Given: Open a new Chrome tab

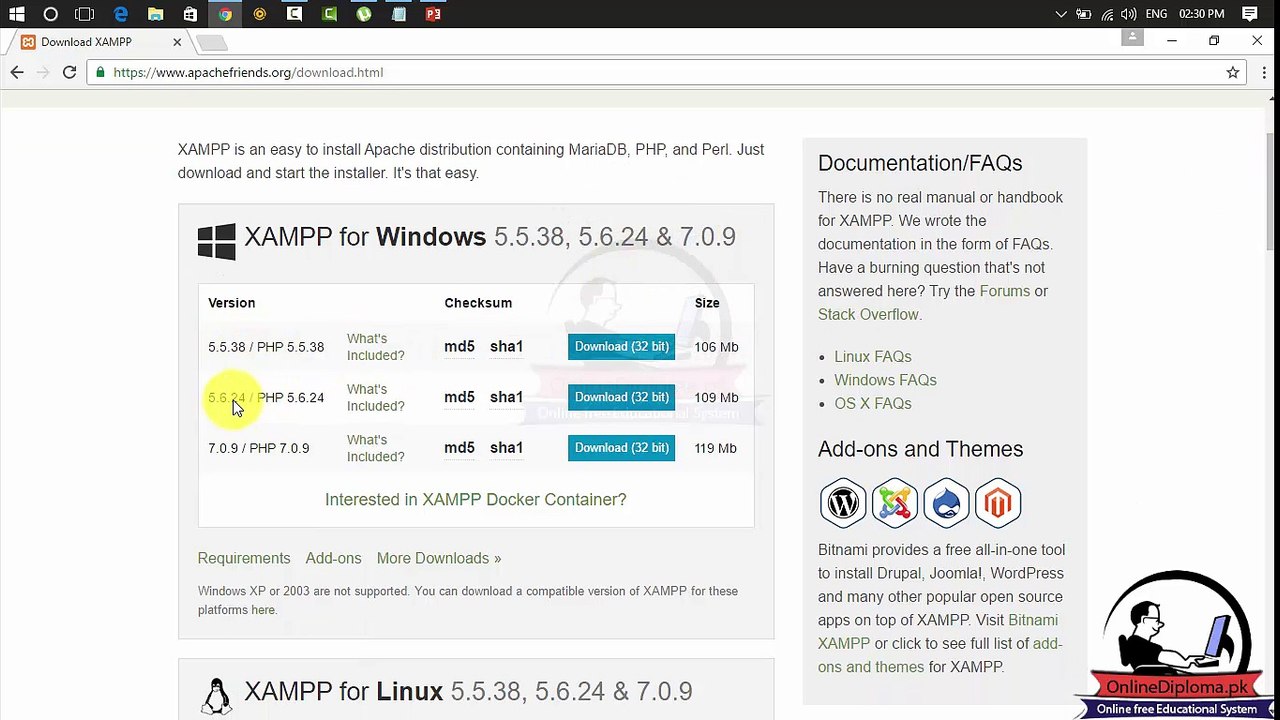Looking at the screenshot, I should click(x=211, y=42).
